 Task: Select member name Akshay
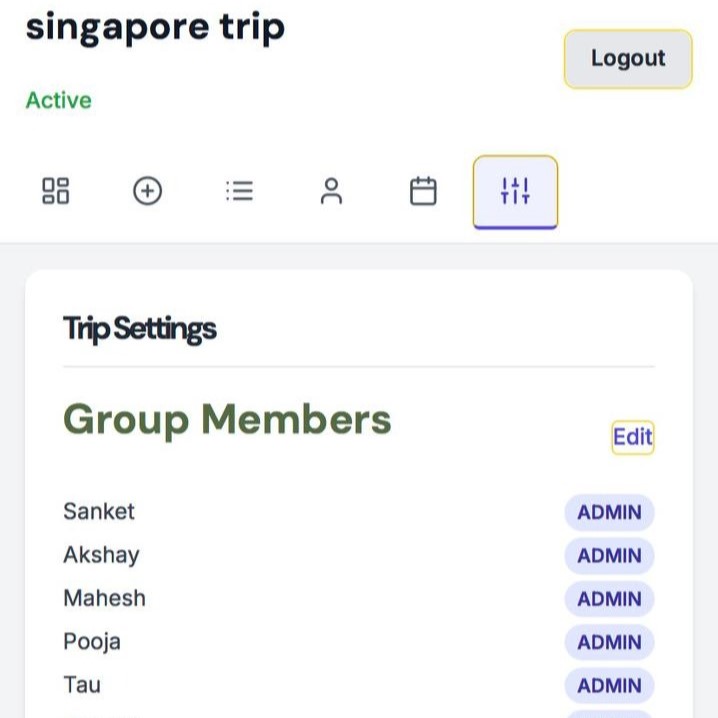click(101, 555)
